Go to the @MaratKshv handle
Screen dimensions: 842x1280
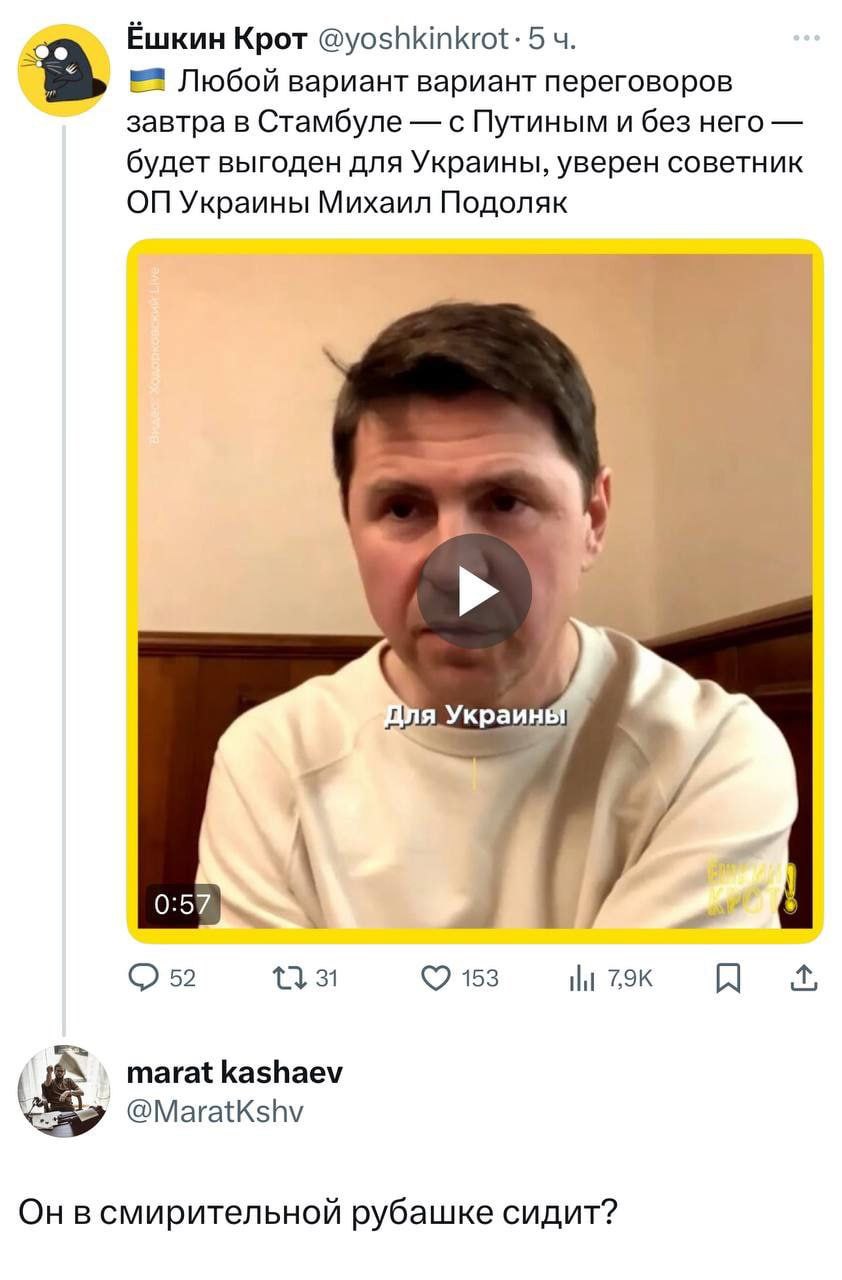[215, 1111]
